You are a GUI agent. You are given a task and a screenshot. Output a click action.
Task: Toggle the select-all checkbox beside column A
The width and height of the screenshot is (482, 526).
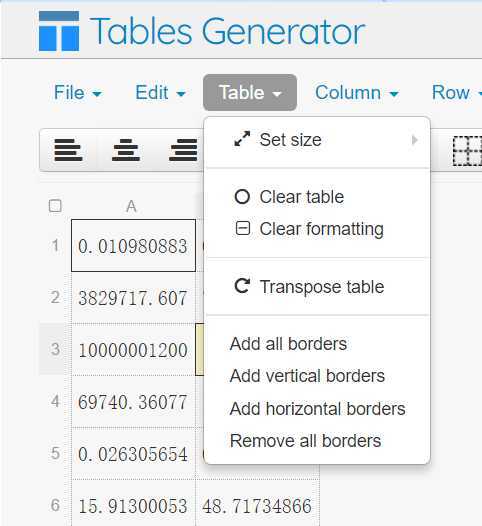55,206
